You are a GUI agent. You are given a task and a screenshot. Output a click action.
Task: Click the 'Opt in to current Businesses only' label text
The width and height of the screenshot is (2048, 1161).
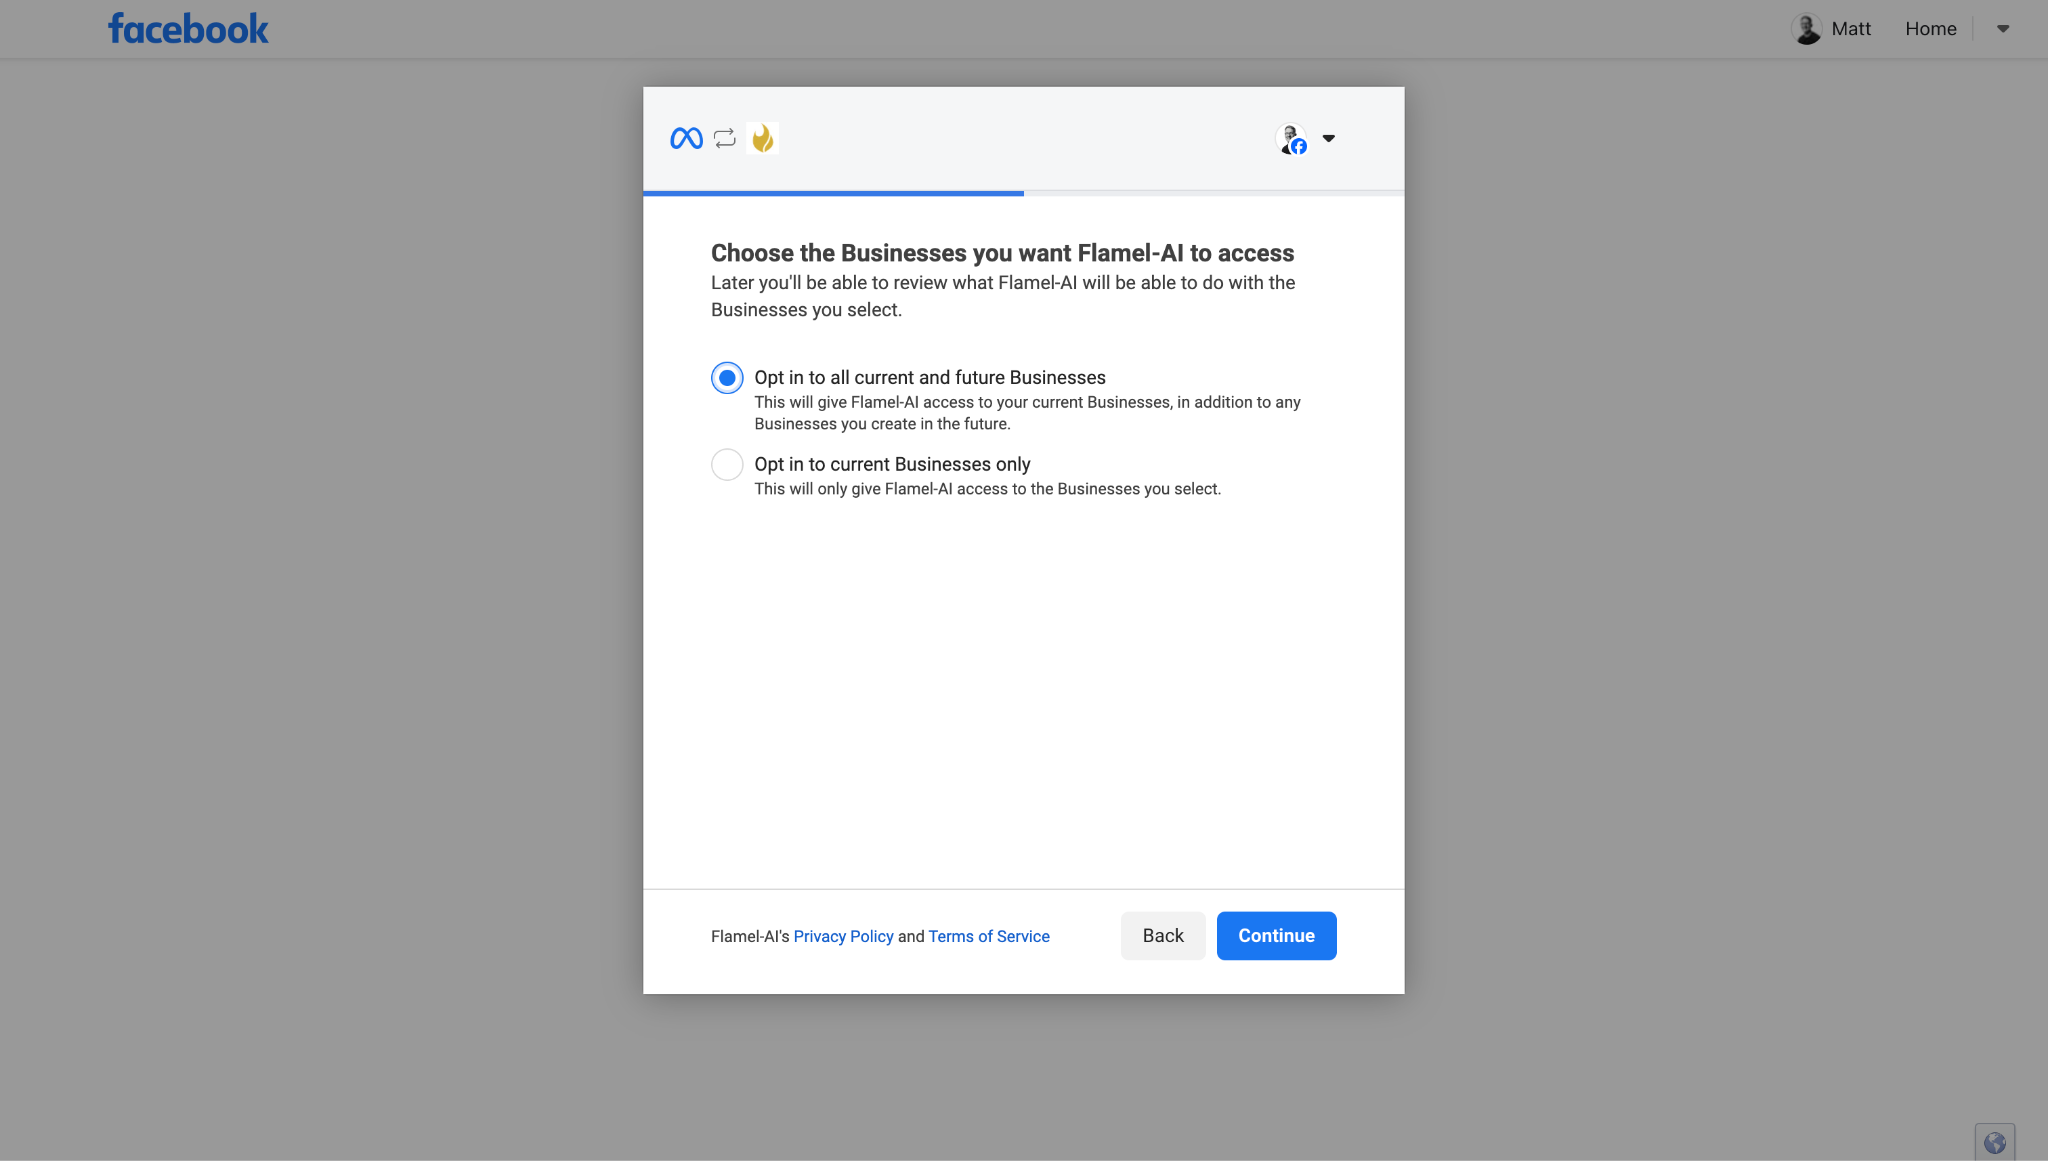pos(892,464)
